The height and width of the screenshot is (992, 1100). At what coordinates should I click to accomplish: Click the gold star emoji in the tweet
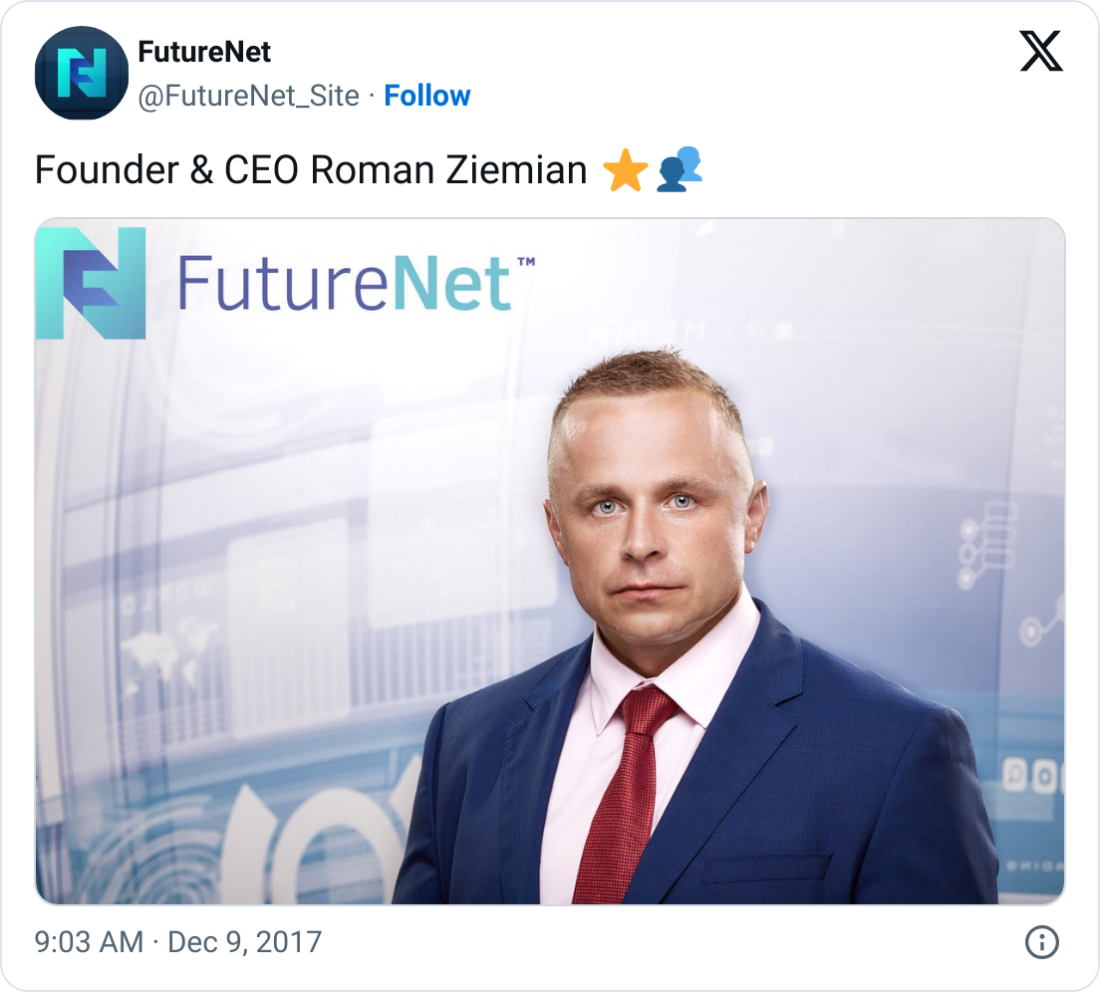(625, 170)
